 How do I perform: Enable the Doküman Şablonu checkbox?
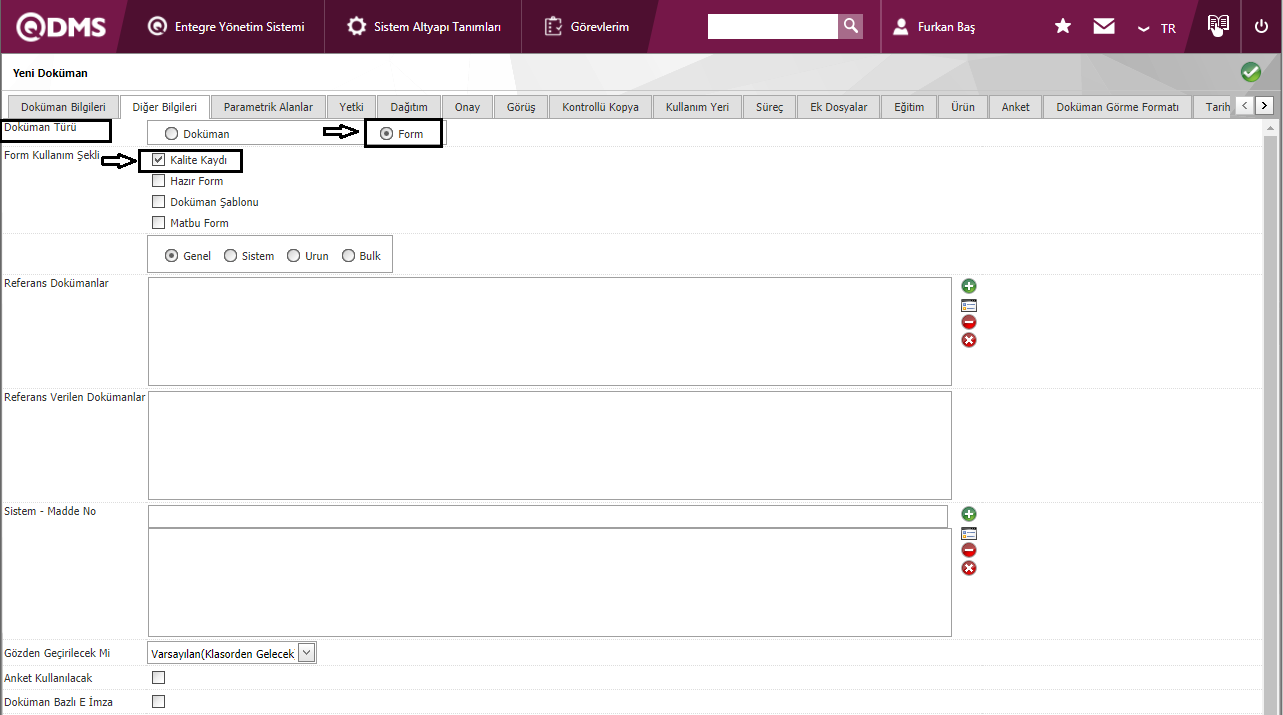(158, 202)
